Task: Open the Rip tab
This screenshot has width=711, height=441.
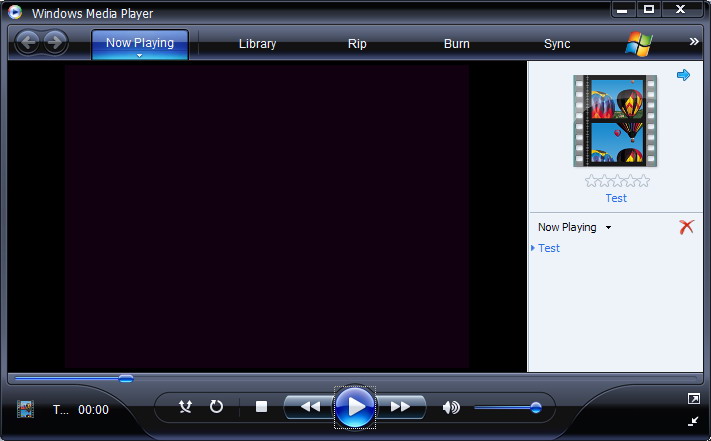Action: [357, 44]
